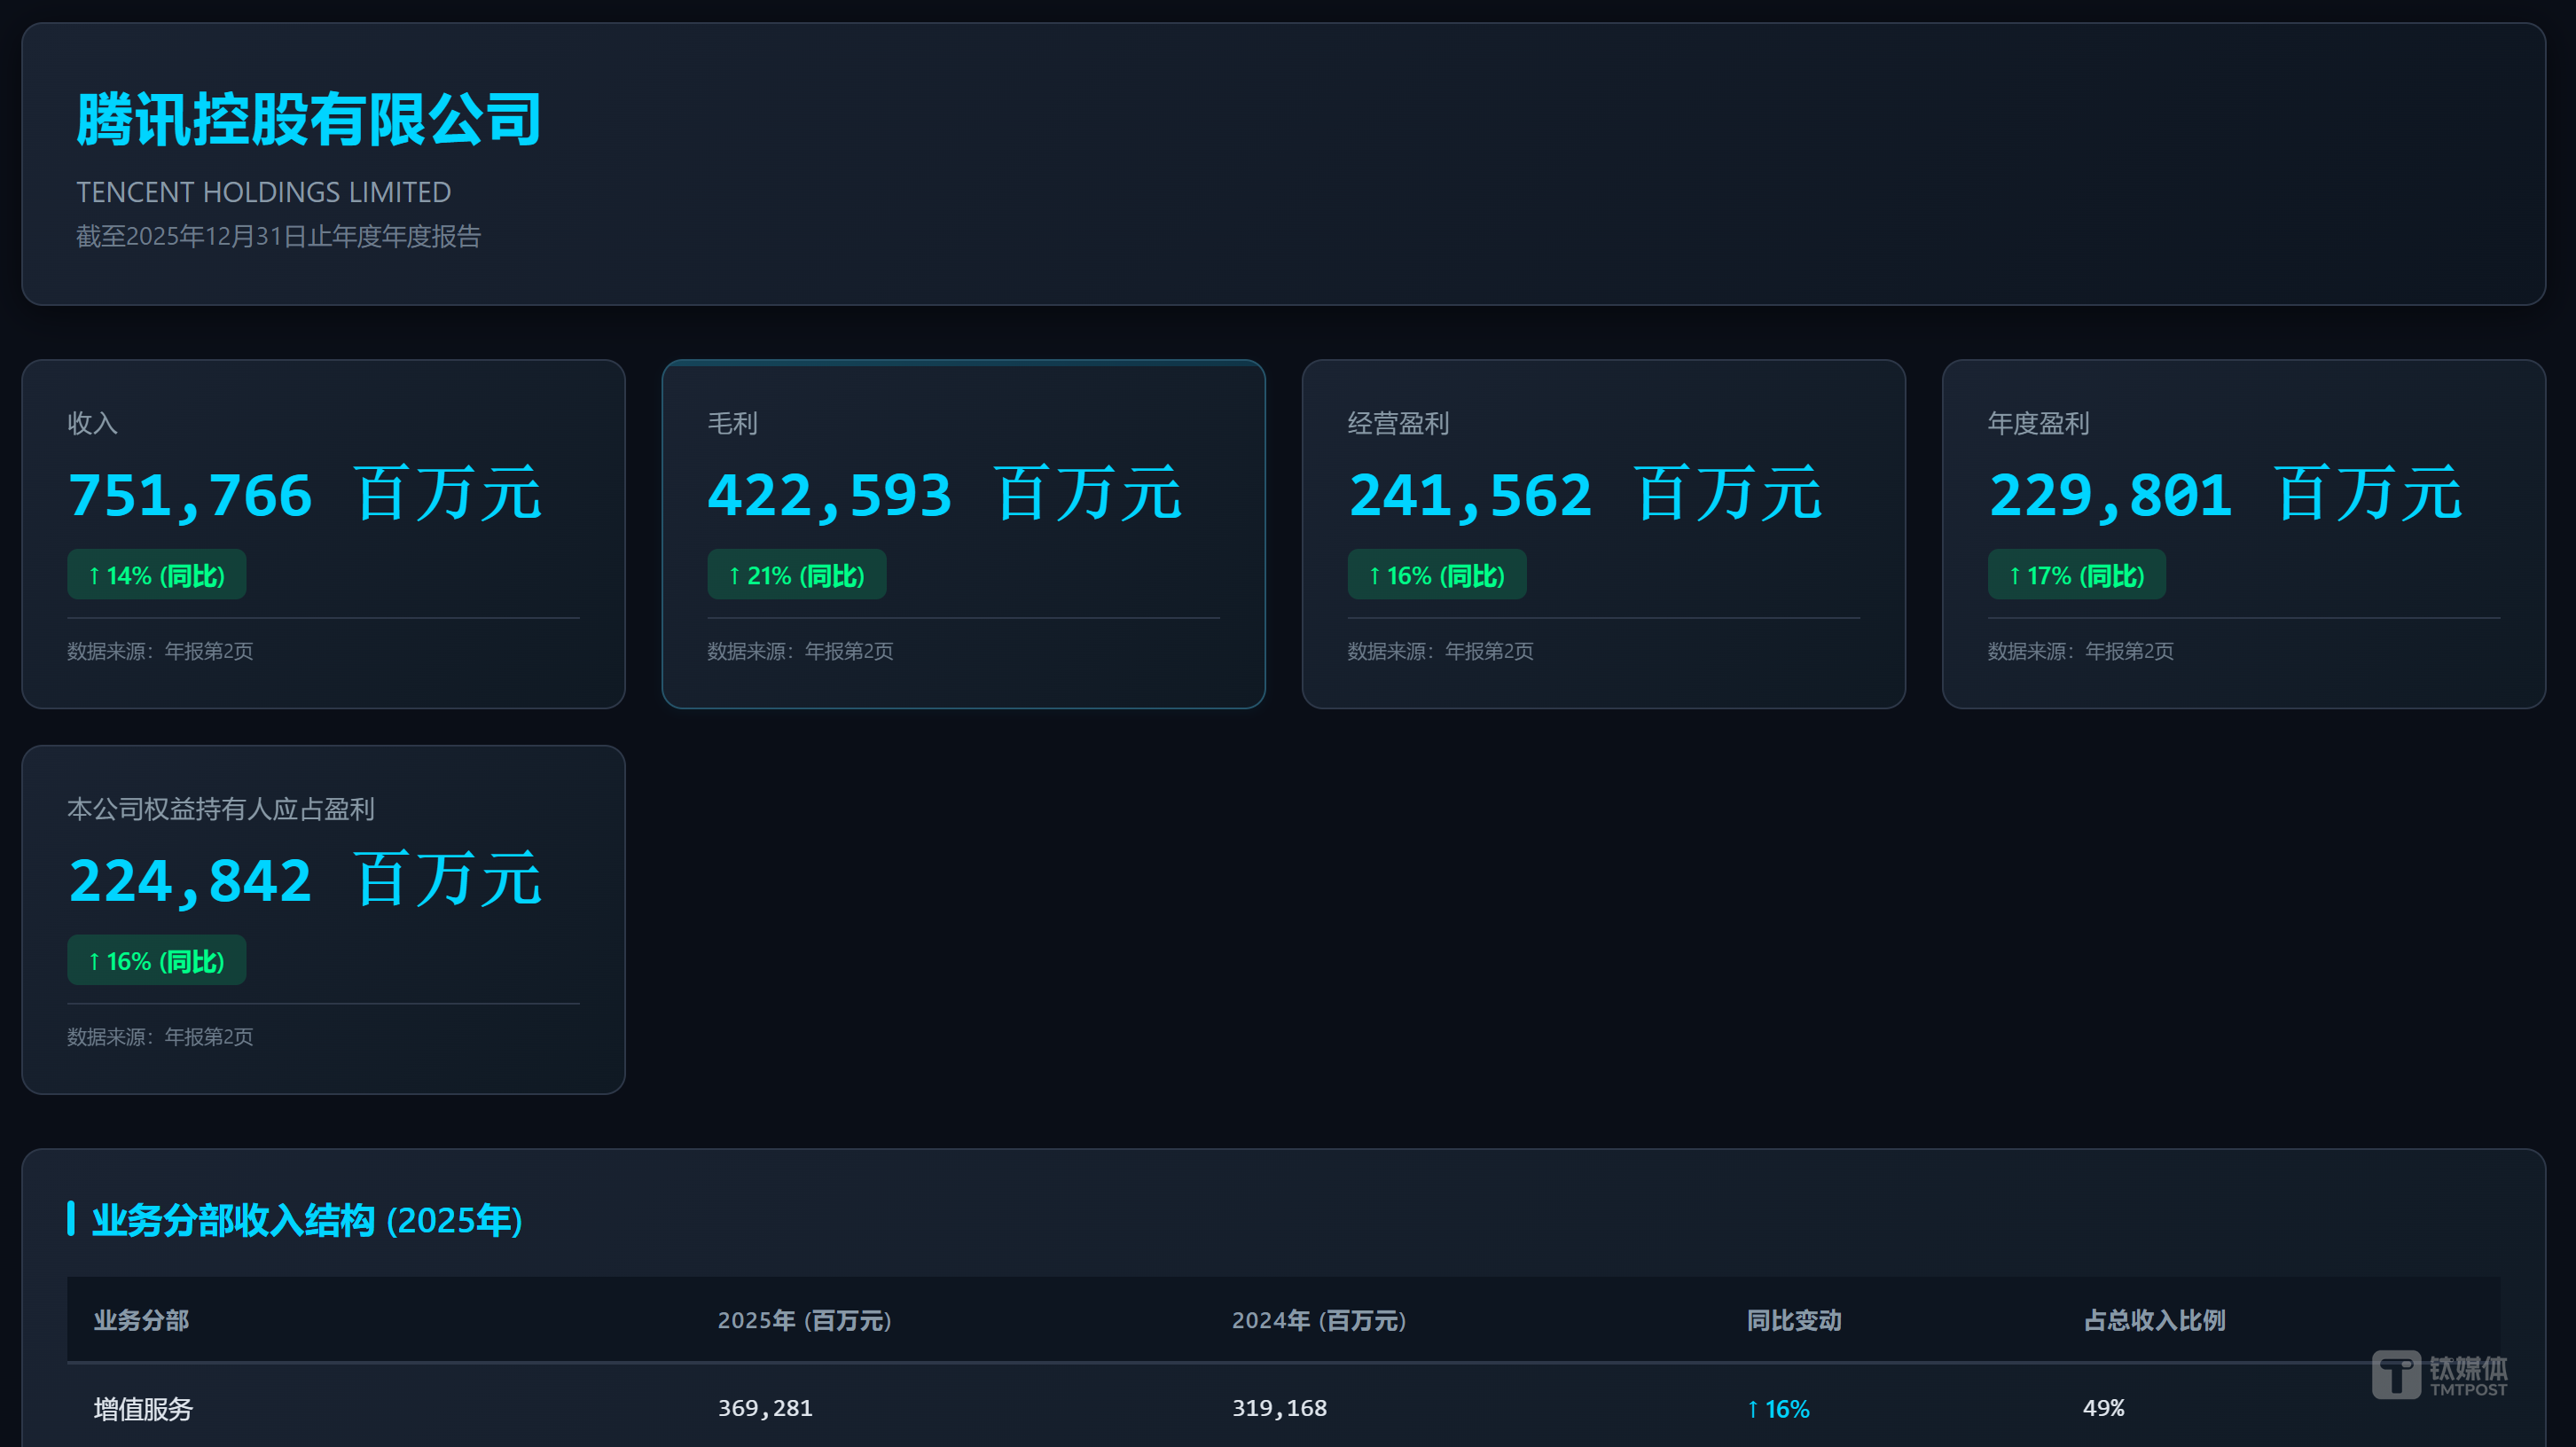Select the 年度盈利 card value 229,801

pos(2110,495)
